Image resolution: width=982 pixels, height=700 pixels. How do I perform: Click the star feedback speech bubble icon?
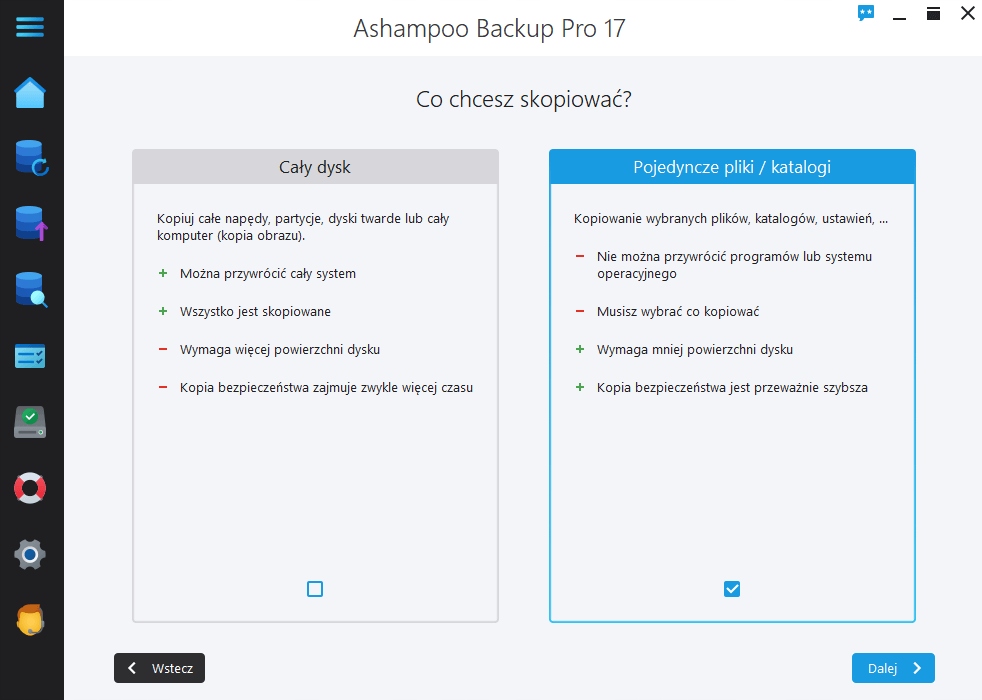pyautogui.click(x=866, y=13)
